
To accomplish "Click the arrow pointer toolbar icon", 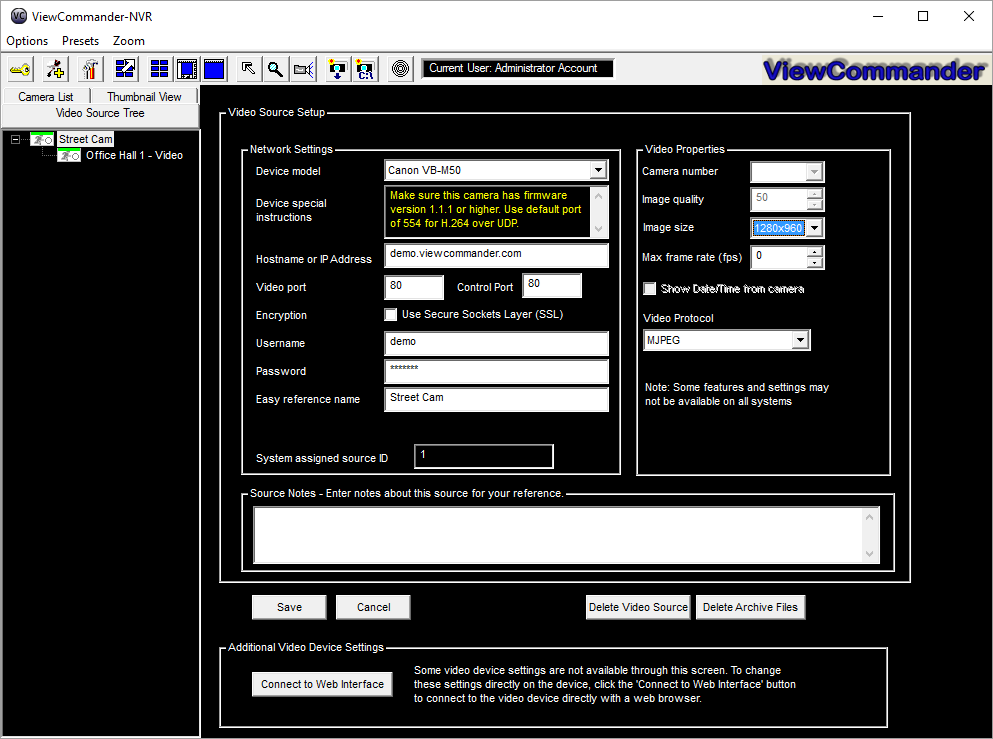I will pyautogui.click(x=248, y=69).
